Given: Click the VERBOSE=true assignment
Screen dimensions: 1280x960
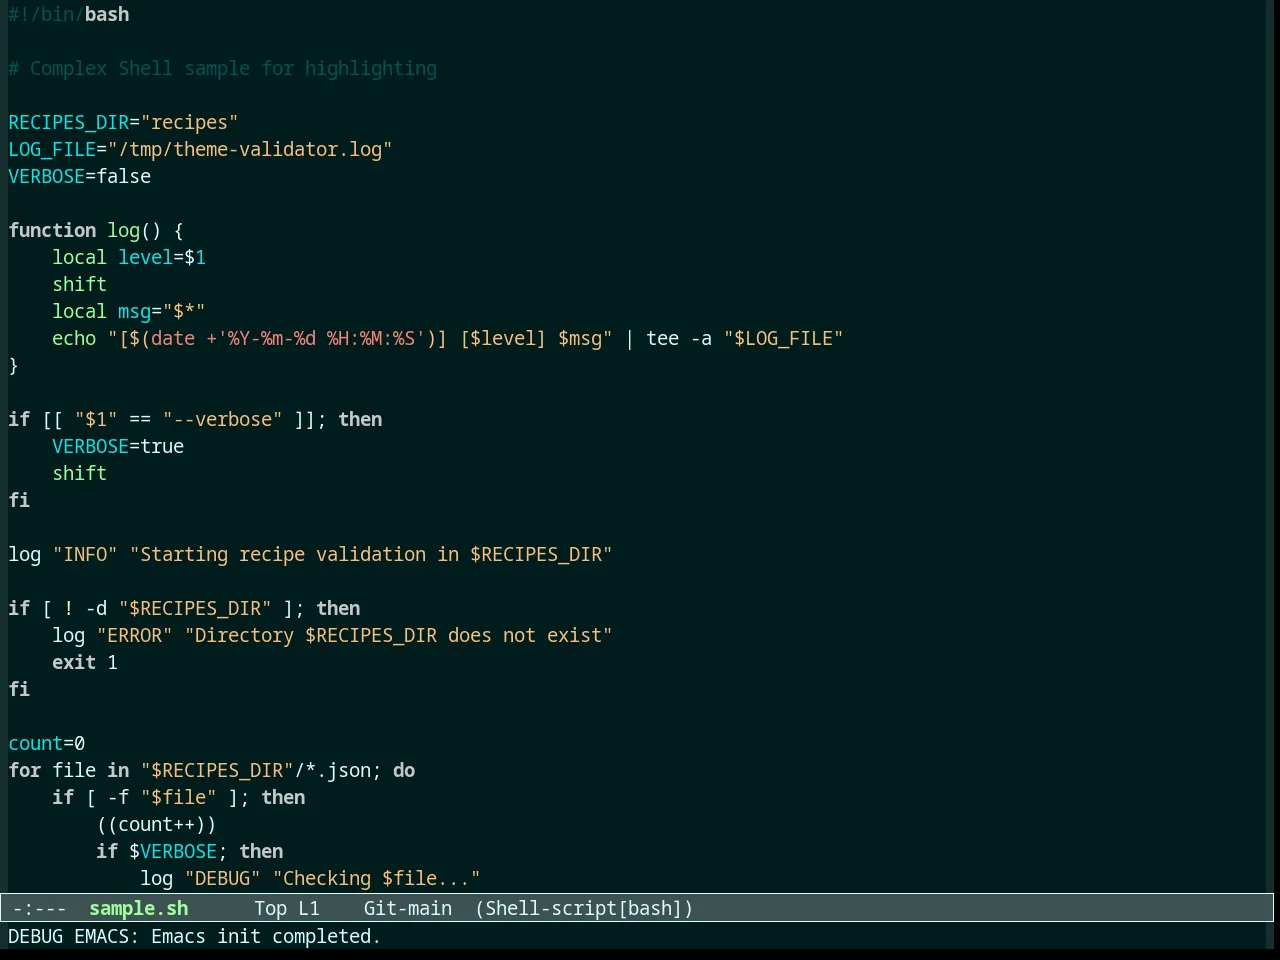Looking at the screenshot, I should click(x=118, y=446).
